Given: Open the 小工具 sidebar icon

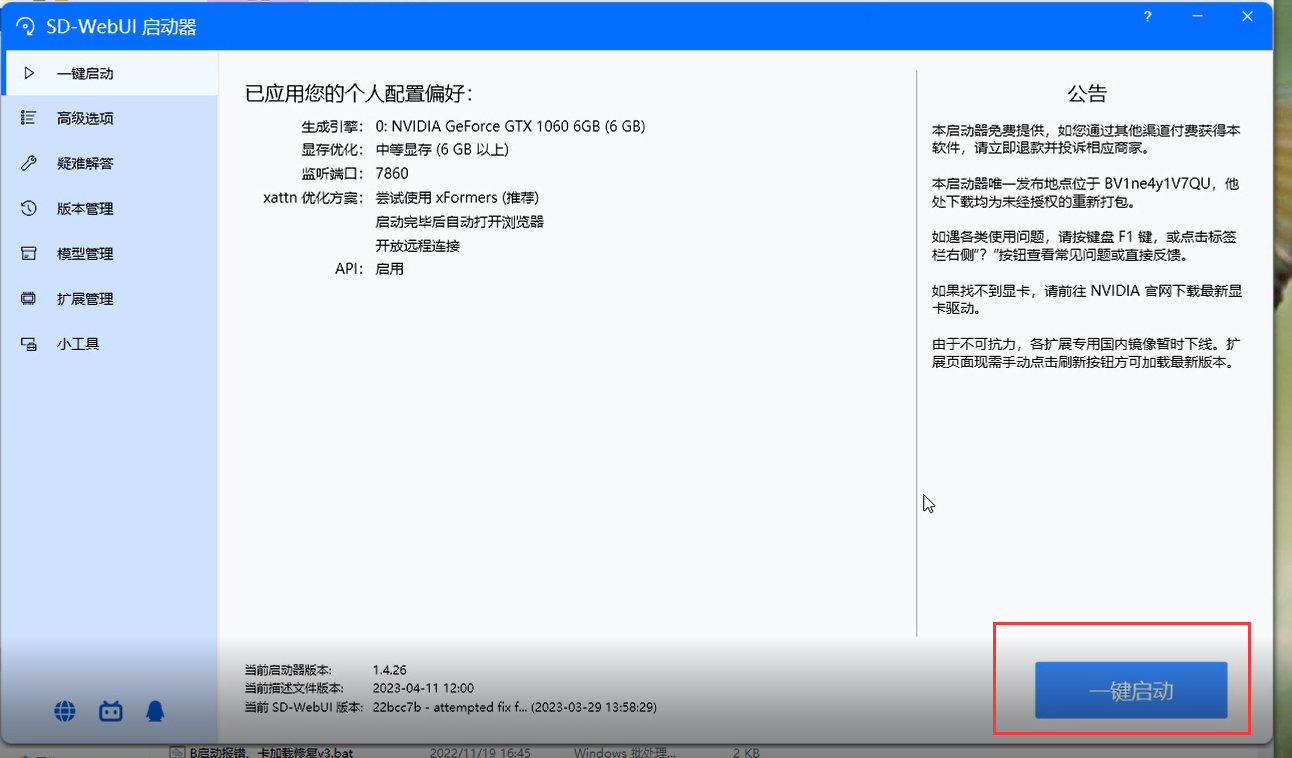Looking at the screenshot, I should click(29, 344).
